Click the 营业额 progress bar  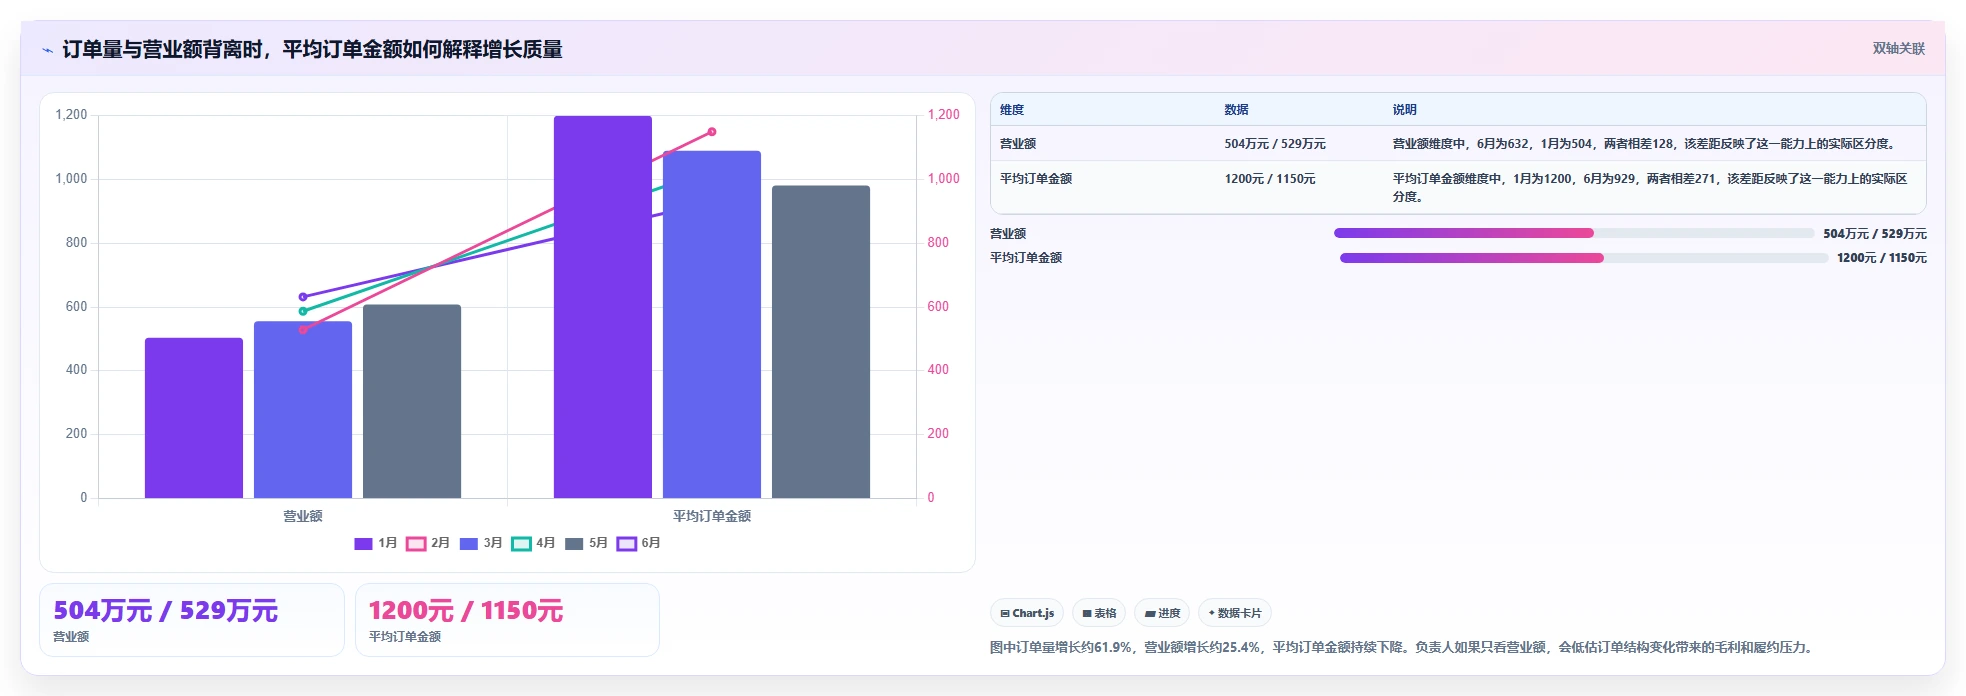(x=1574, y=233)
